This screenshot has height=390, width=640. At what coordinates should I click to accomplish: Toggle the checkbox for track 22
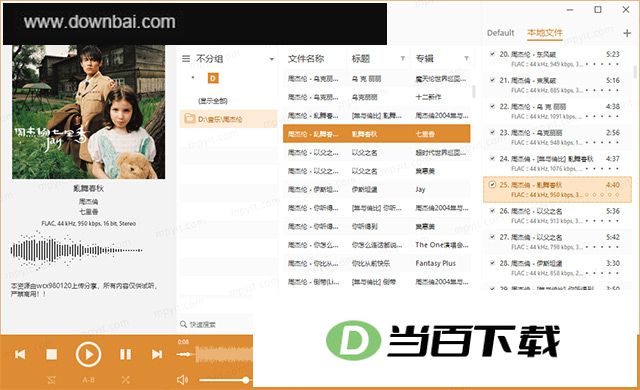point(492,106)
